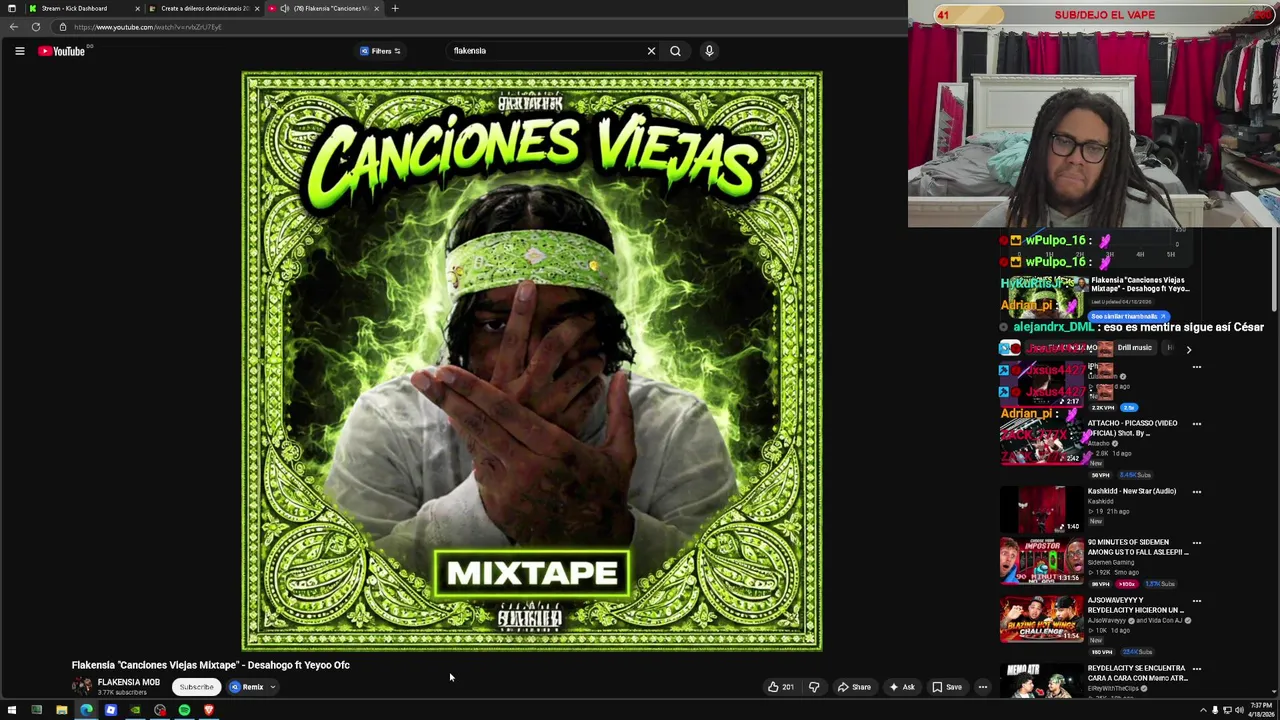Dislike the video
The width and height of the screenshot is (1280, 720).
tap(814, 687)
